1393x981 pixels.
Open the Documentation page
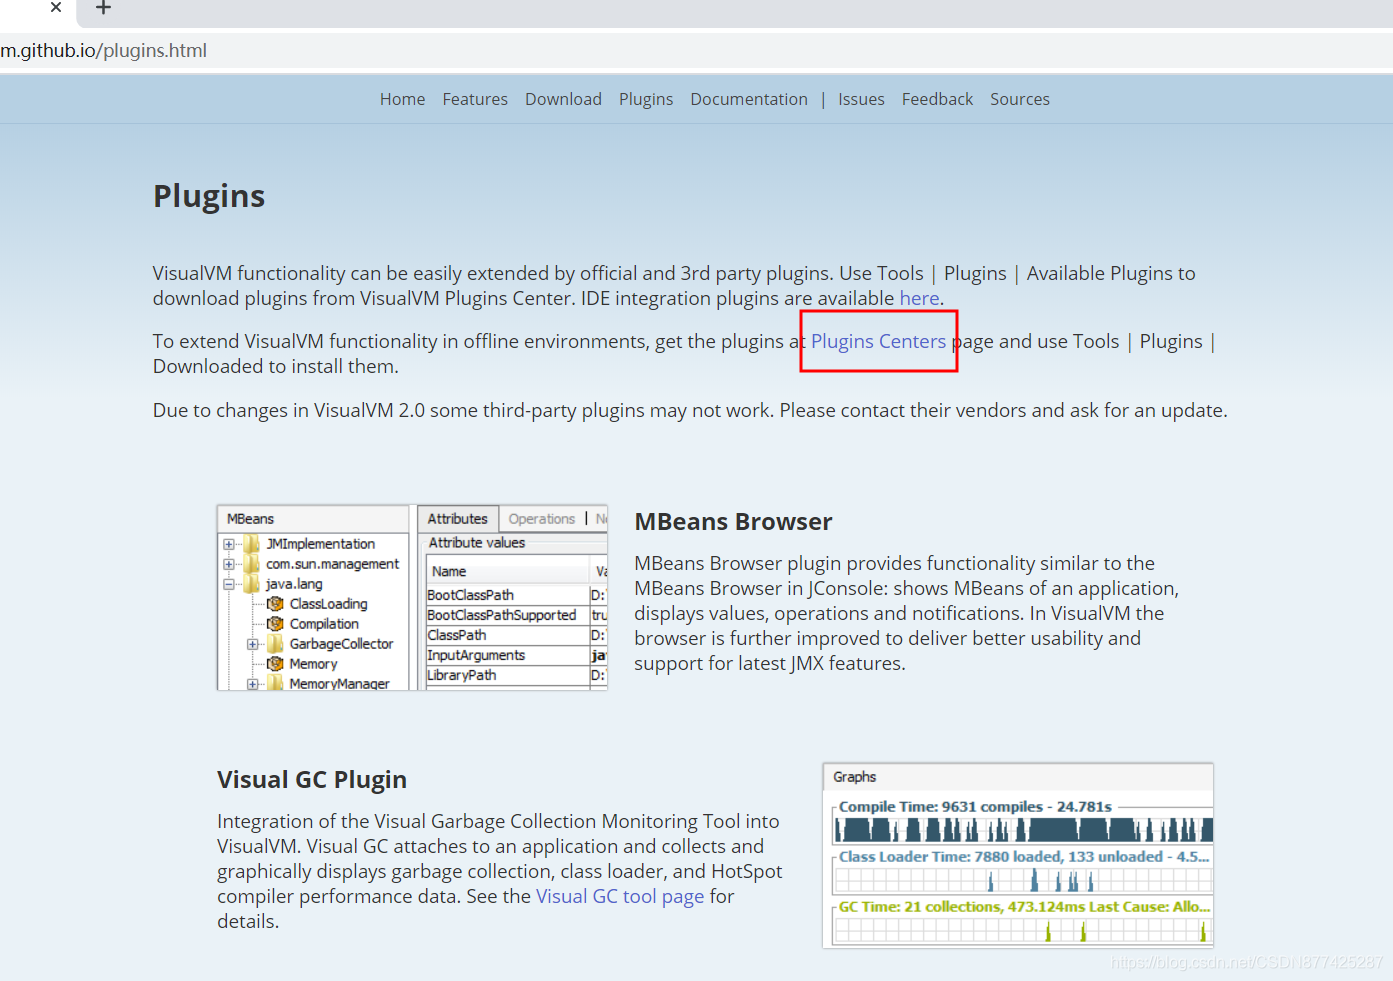pos(749,99)
